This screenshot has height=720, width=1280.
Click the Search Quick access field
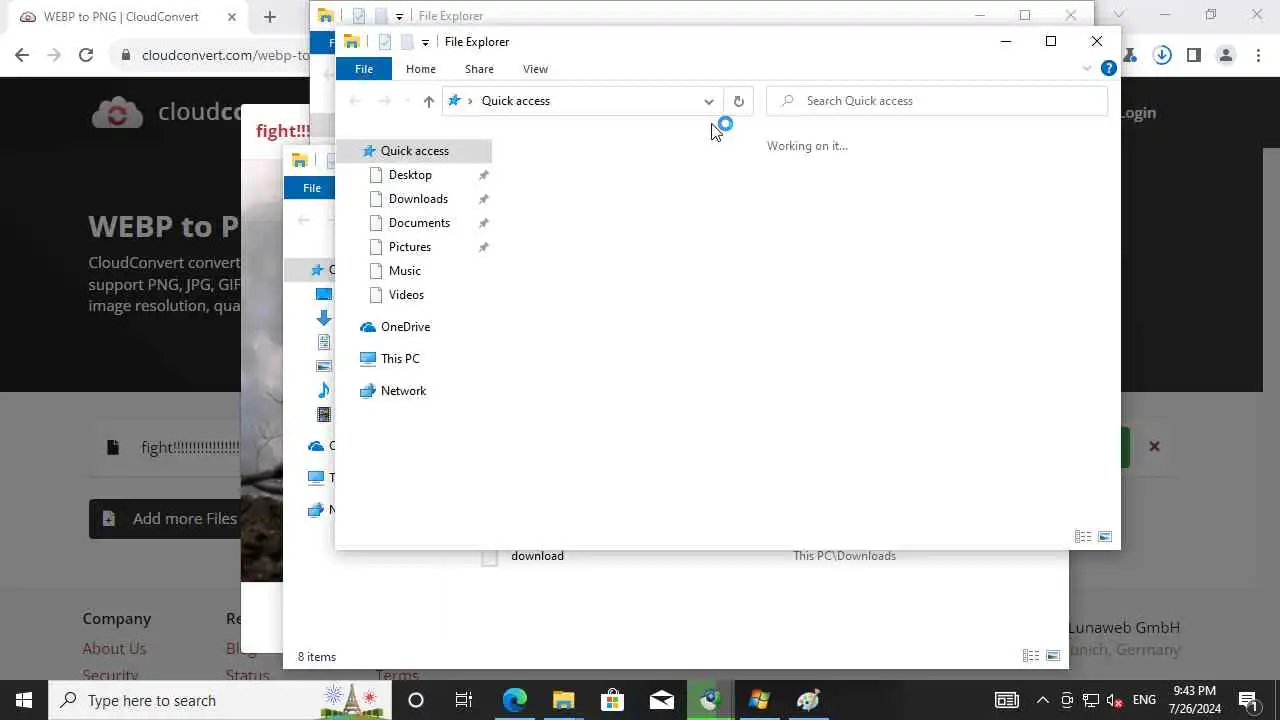(937, 101)
